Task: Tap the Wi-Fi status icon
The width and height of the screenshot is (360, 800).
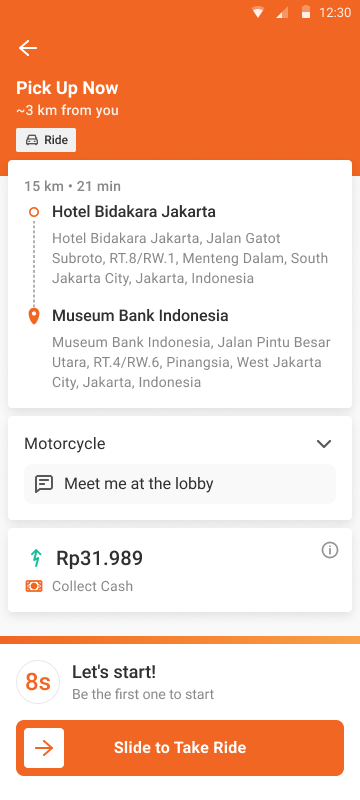Action: point(258,13)
